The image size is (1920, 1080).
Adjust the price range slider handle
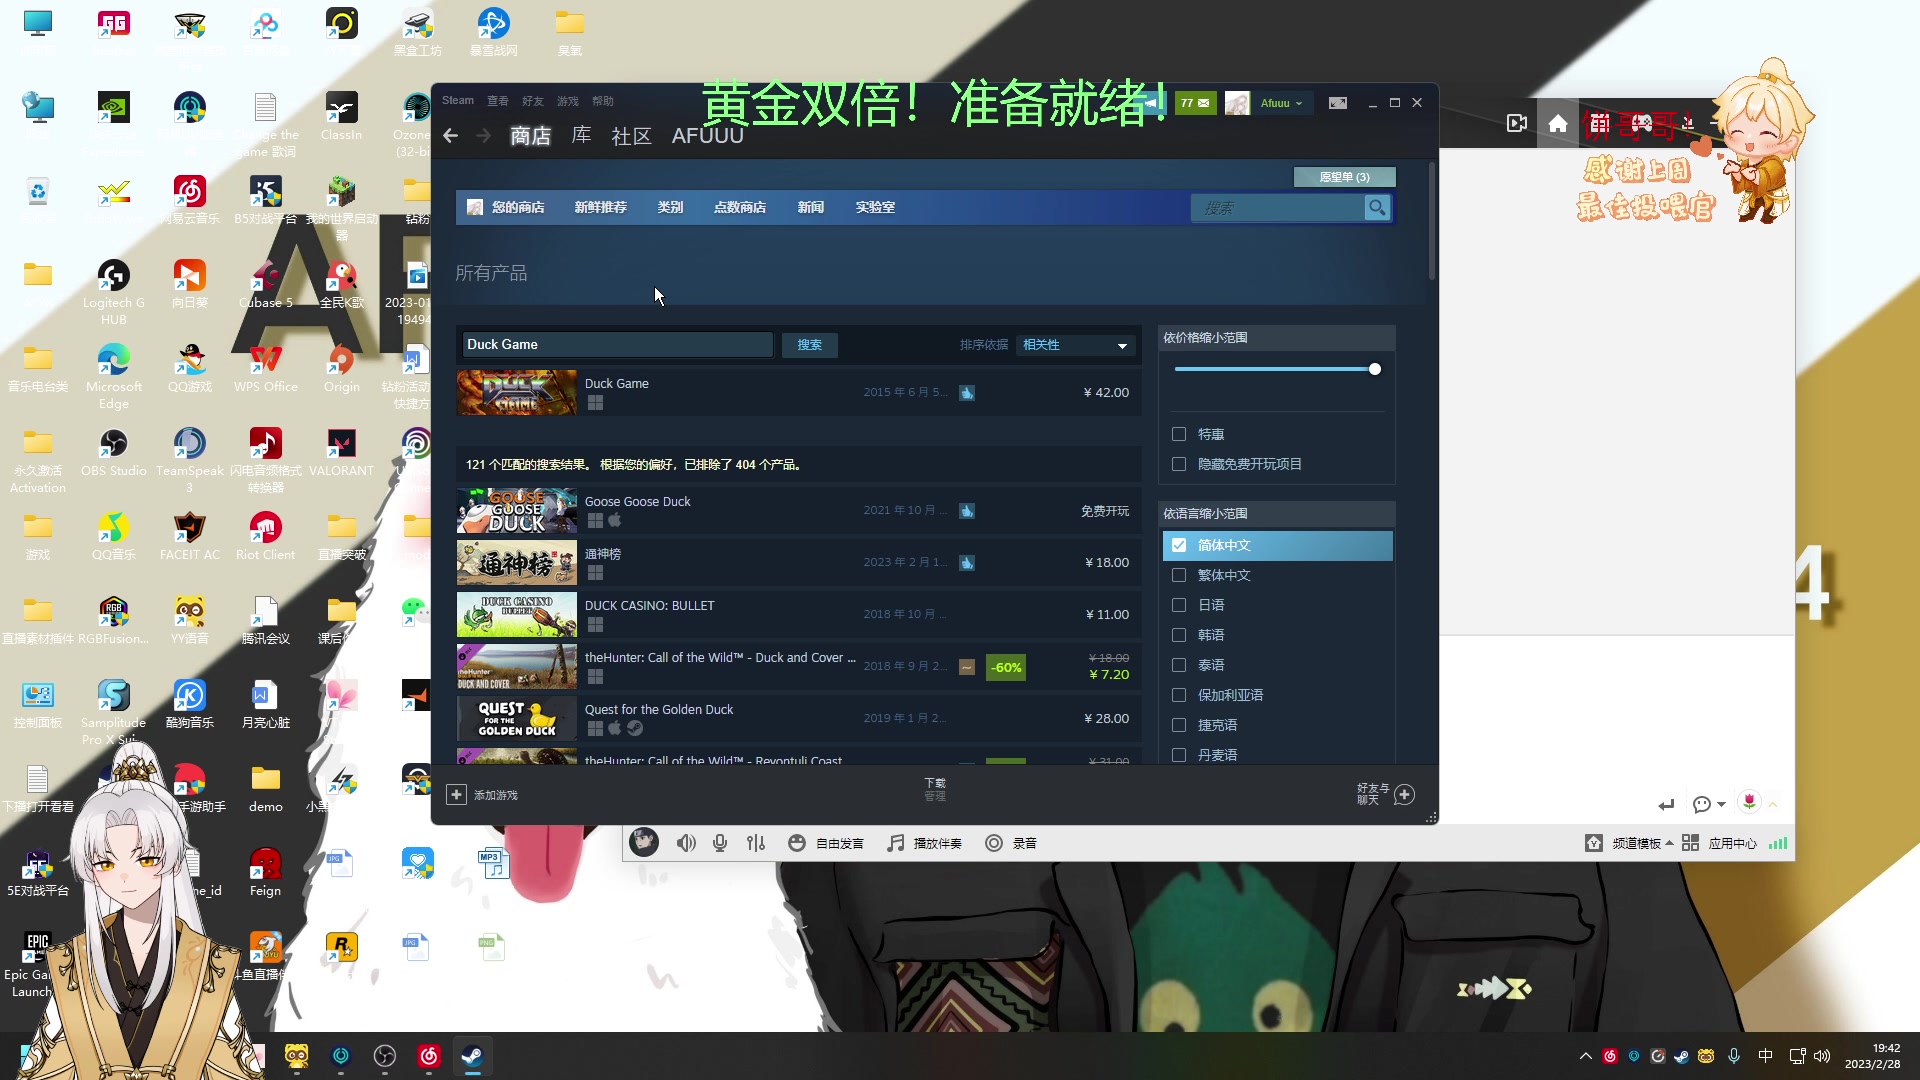click(1375, 370)
